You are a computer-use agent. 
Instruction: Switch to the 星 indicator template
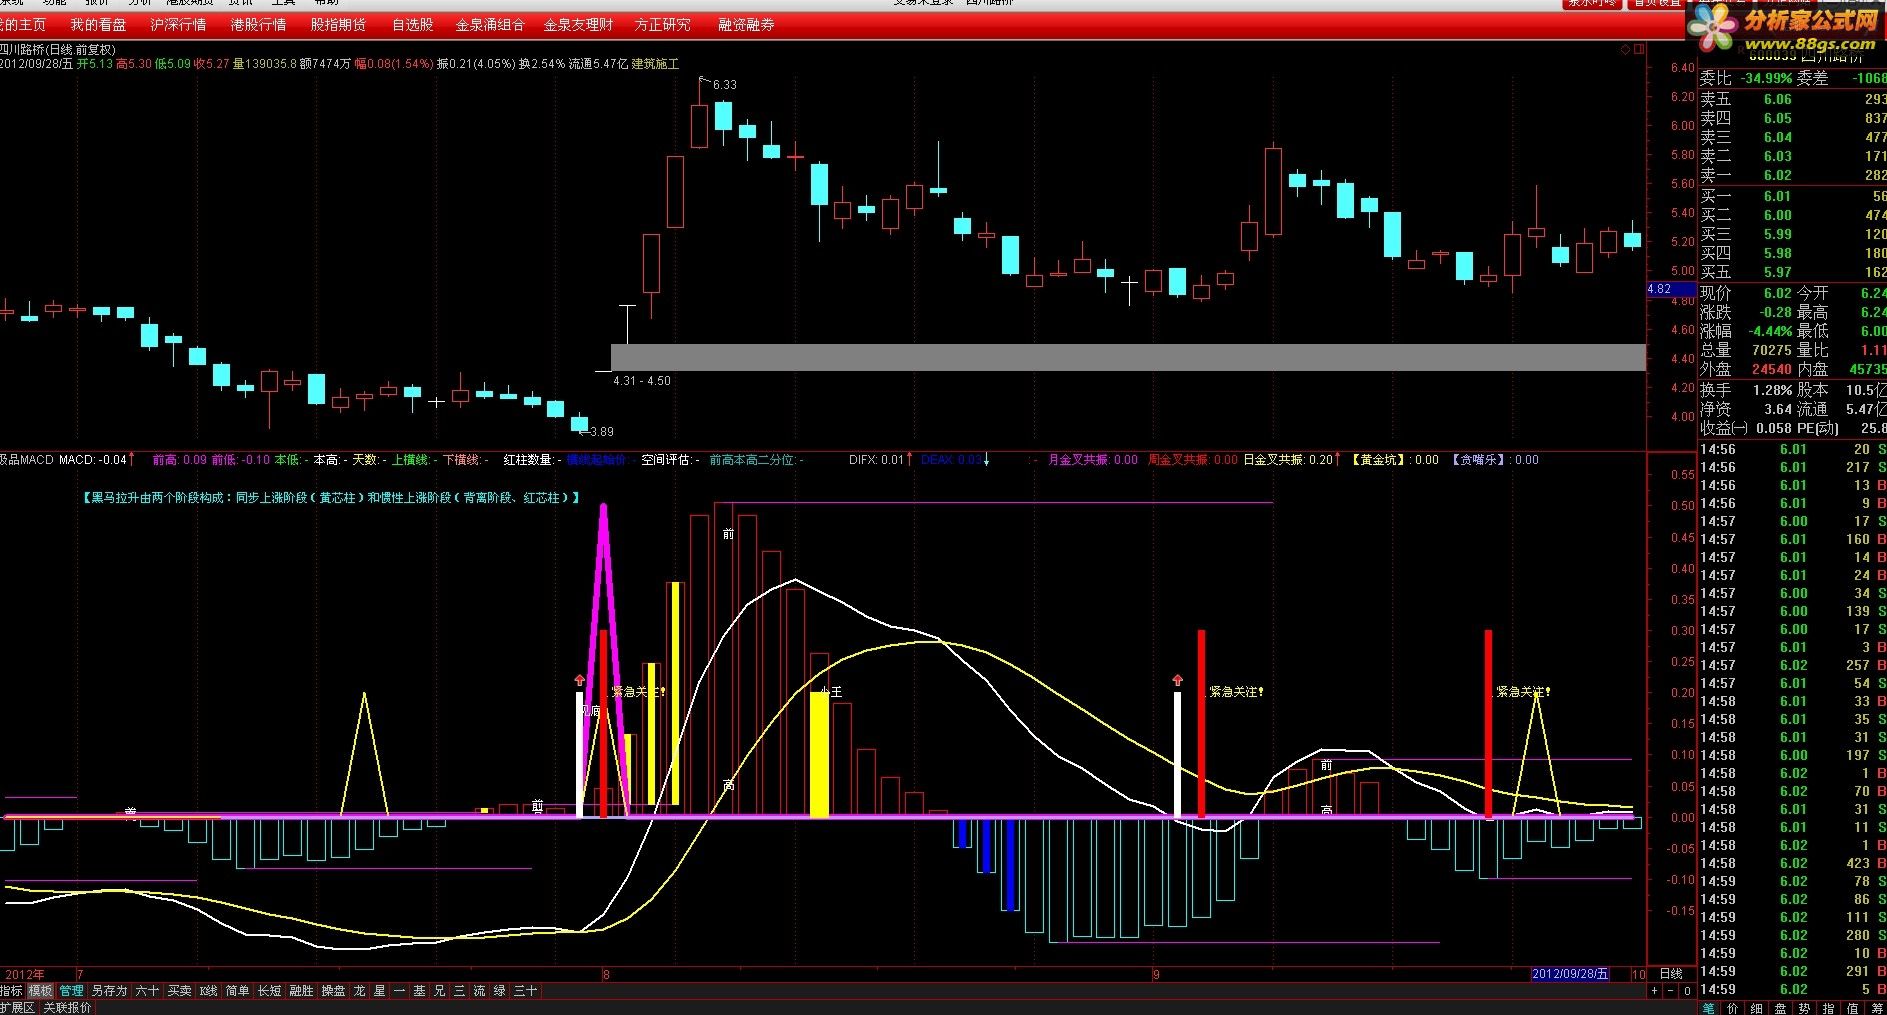pos(380,991)
